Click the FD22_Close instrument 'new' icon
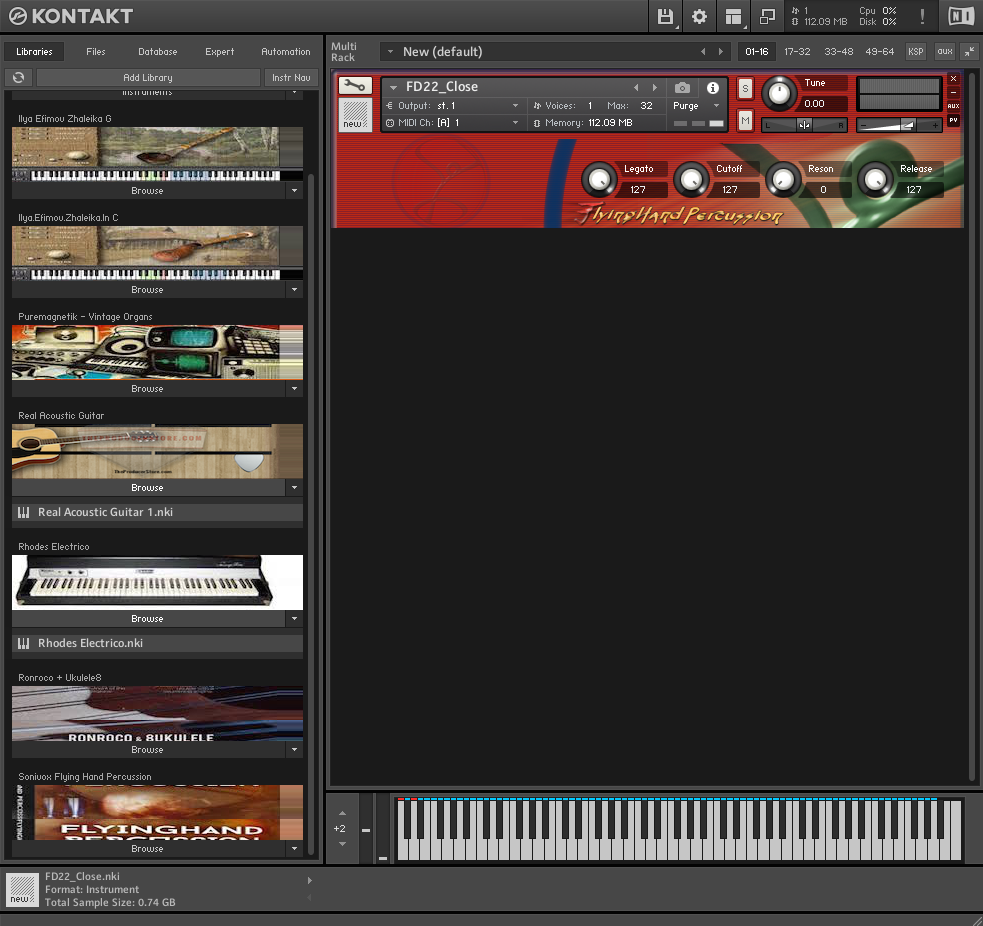The image size is (983, 926). [355, 114]
